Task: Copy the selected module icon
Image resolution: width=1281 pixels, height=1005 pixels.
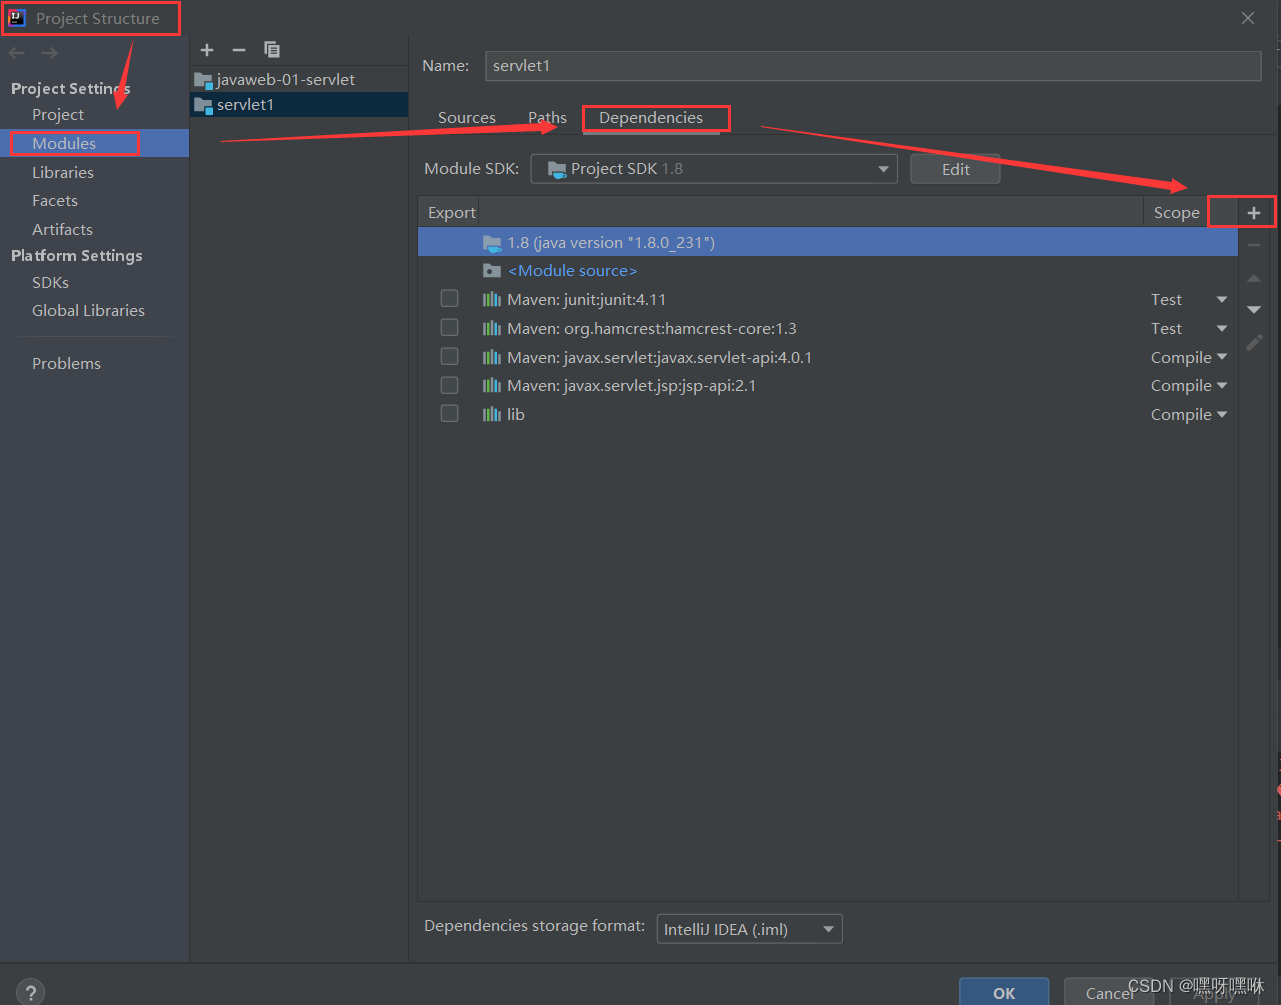Action: pos(271,50)
